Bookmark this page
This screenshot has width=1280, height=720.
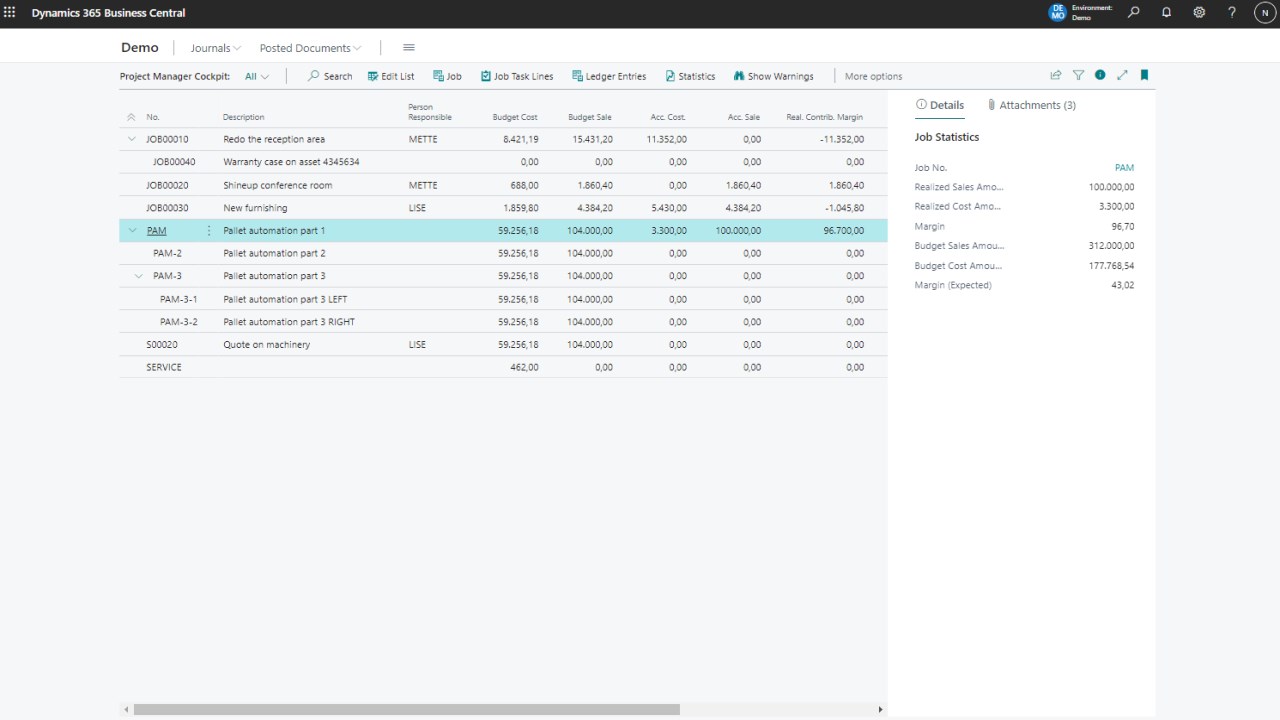coord(1144,75)
